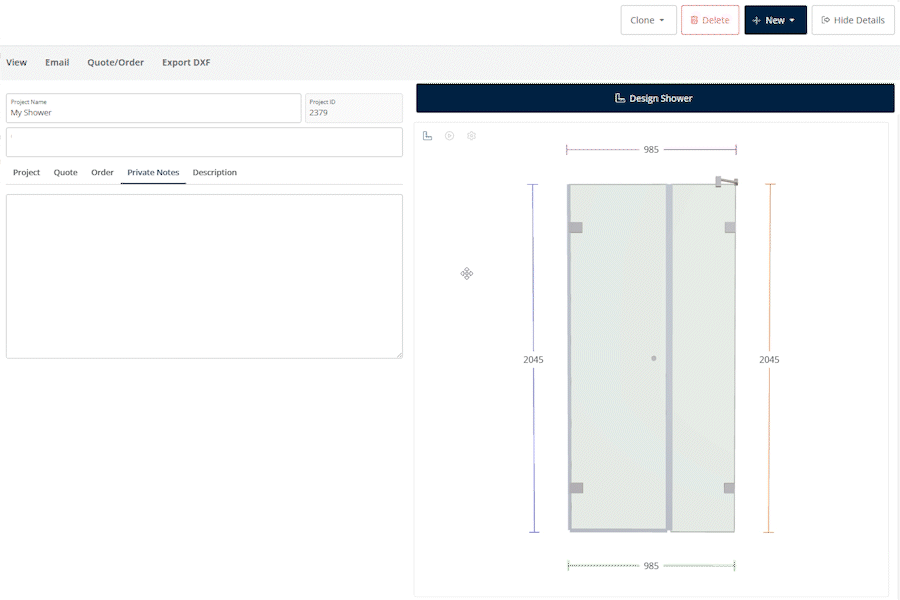This screenshot has width=900, height=600.
Task: Select the upper left hinge on the glass
Action: pyautogui.click(x=576, y=228)
